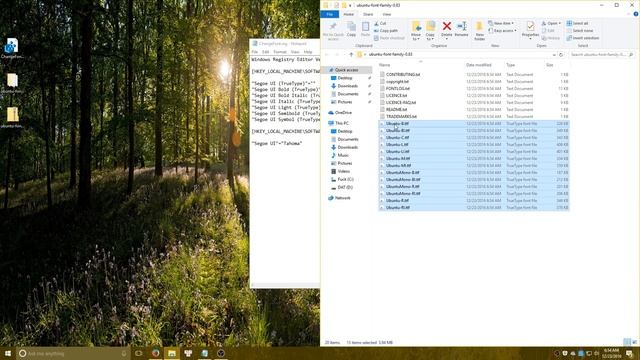
Task: Click Invert selection in the ribbon
Action: [582, 38]
